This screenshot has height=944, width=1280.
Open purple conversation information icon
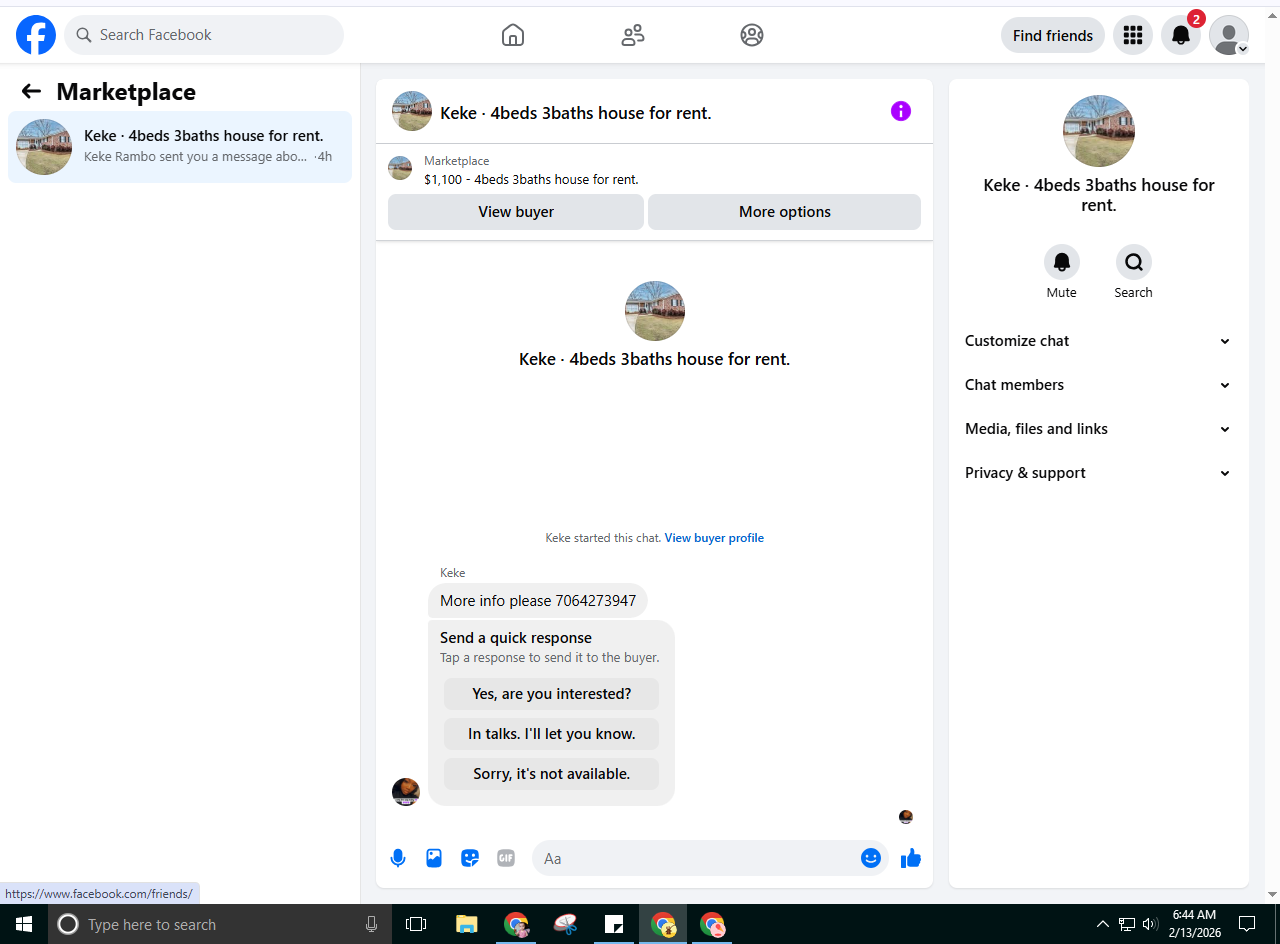pos(900,111)
